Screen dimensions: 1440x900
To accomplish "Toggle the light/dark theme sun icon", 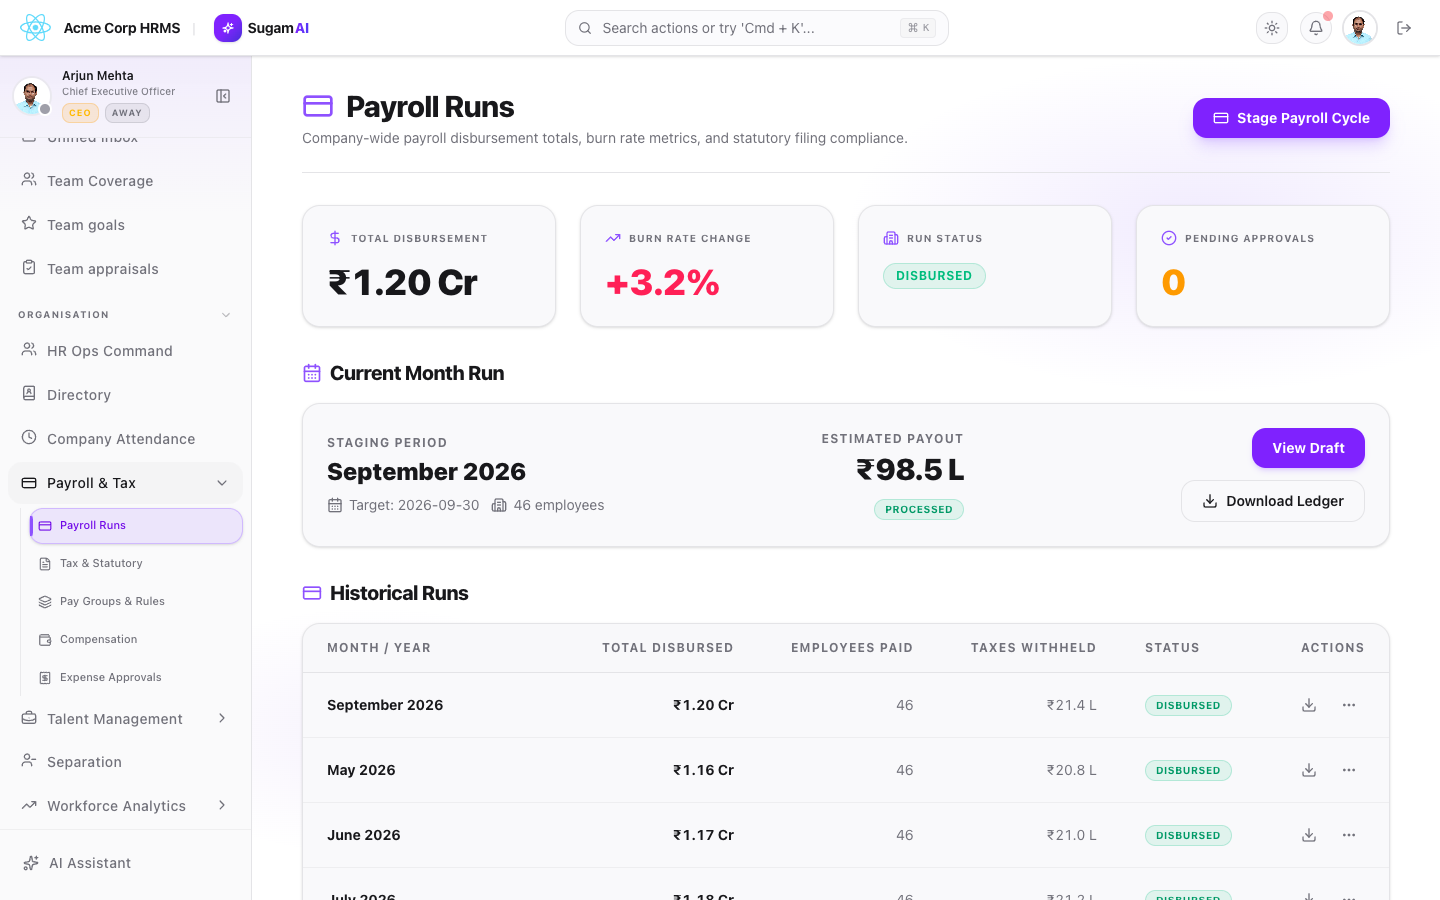I will pos(1272,28).
